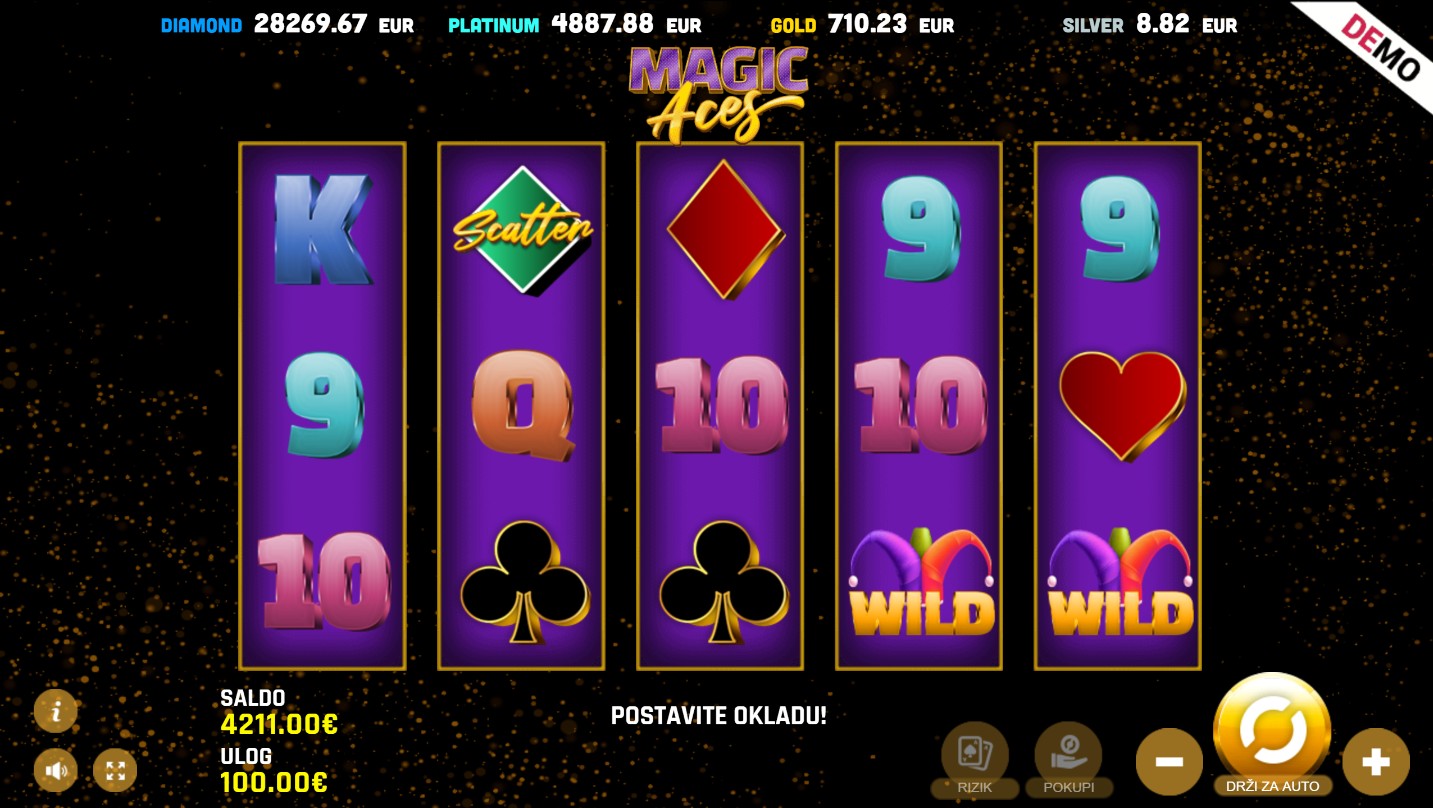Screen dimensions: 1433x808
Task: View the Platinum jackpot amount
Action: [602, 24]
